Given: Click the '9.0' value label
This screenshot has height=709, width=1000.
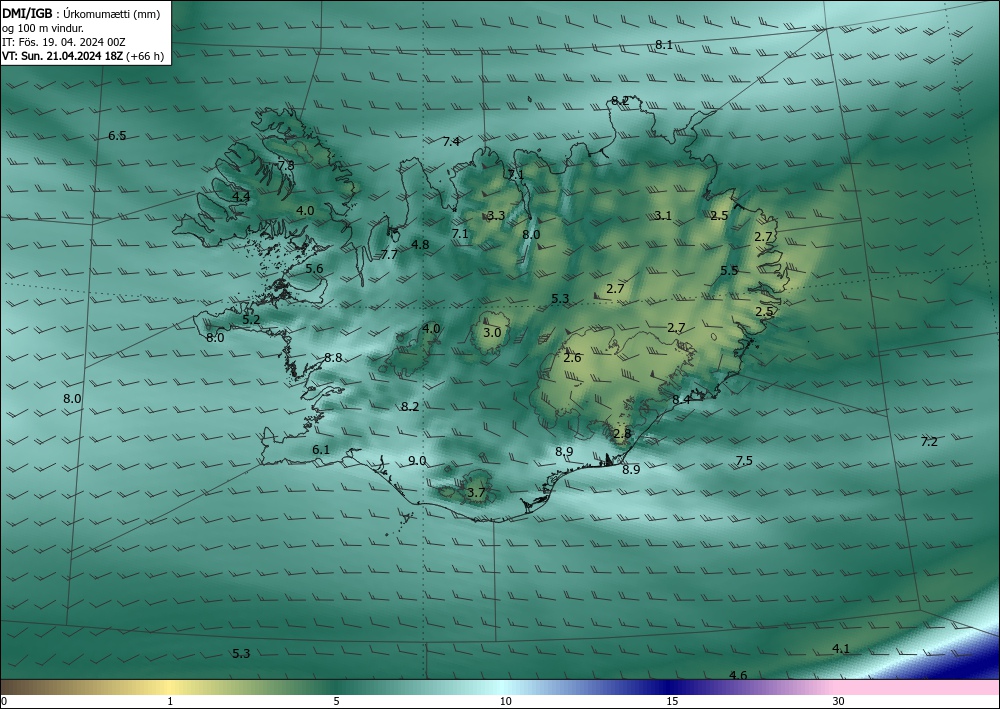Looking at the screenshot, I should click(x=417, y=461).
